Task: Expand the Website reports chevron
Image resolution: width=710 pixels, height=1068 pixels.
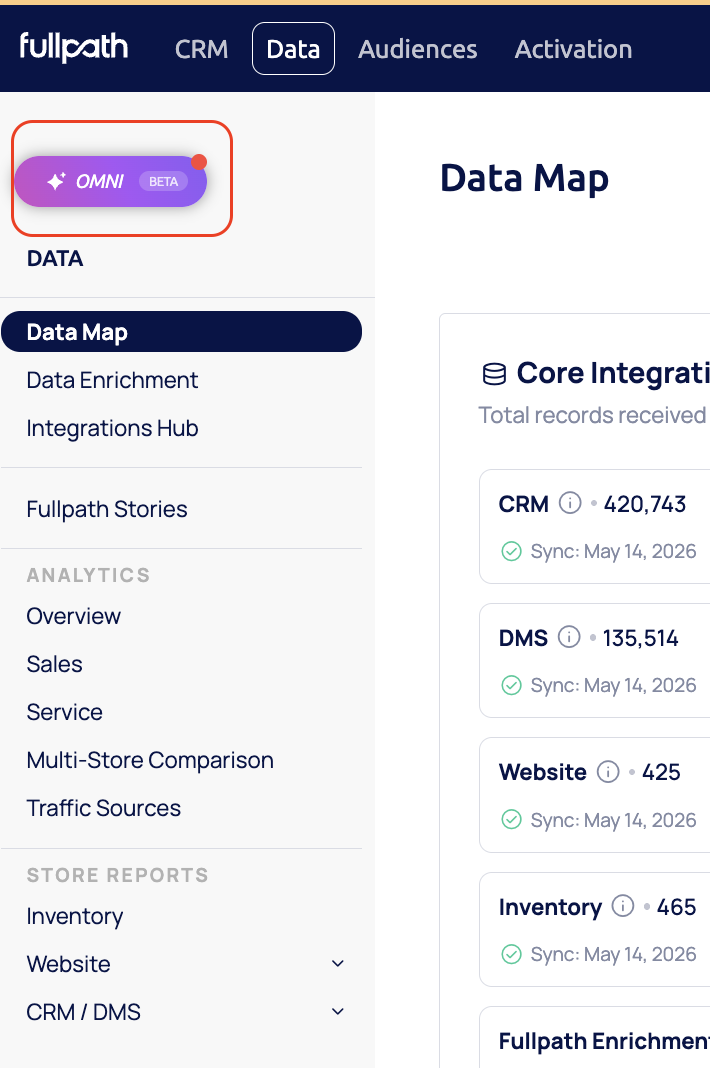Action: (x=337, y=964)
